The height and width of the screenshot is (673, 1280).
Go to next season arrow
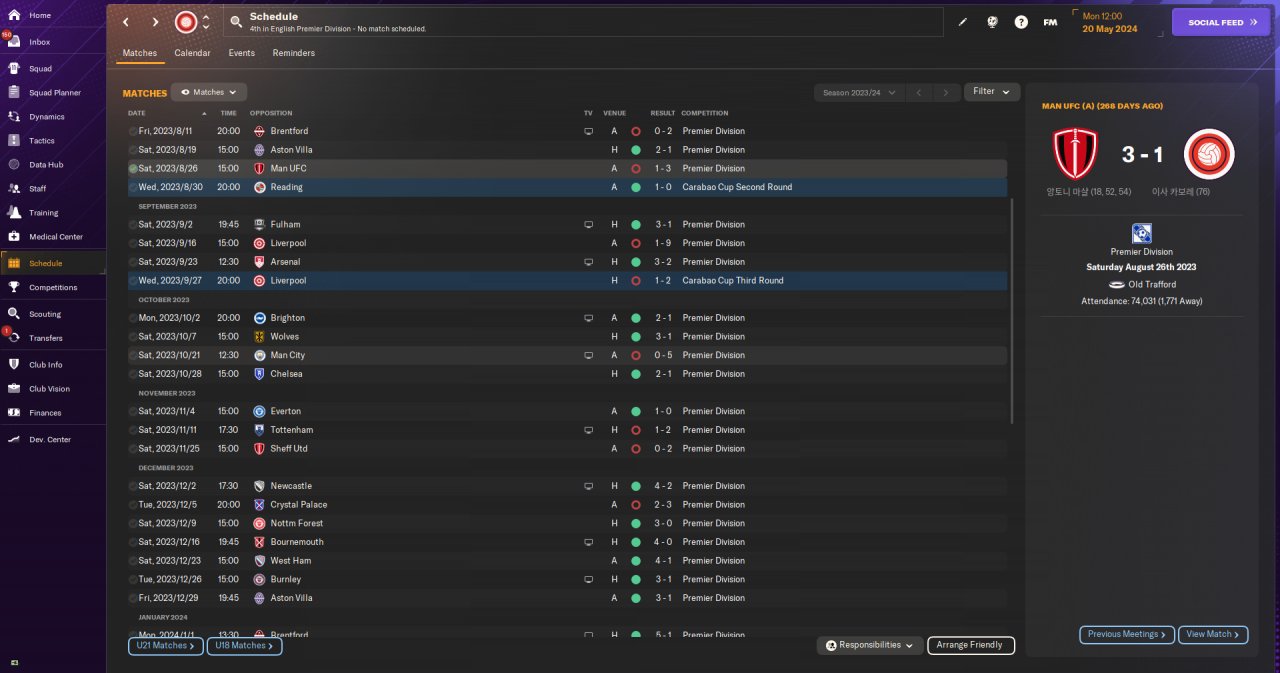[x=946, y=93]
